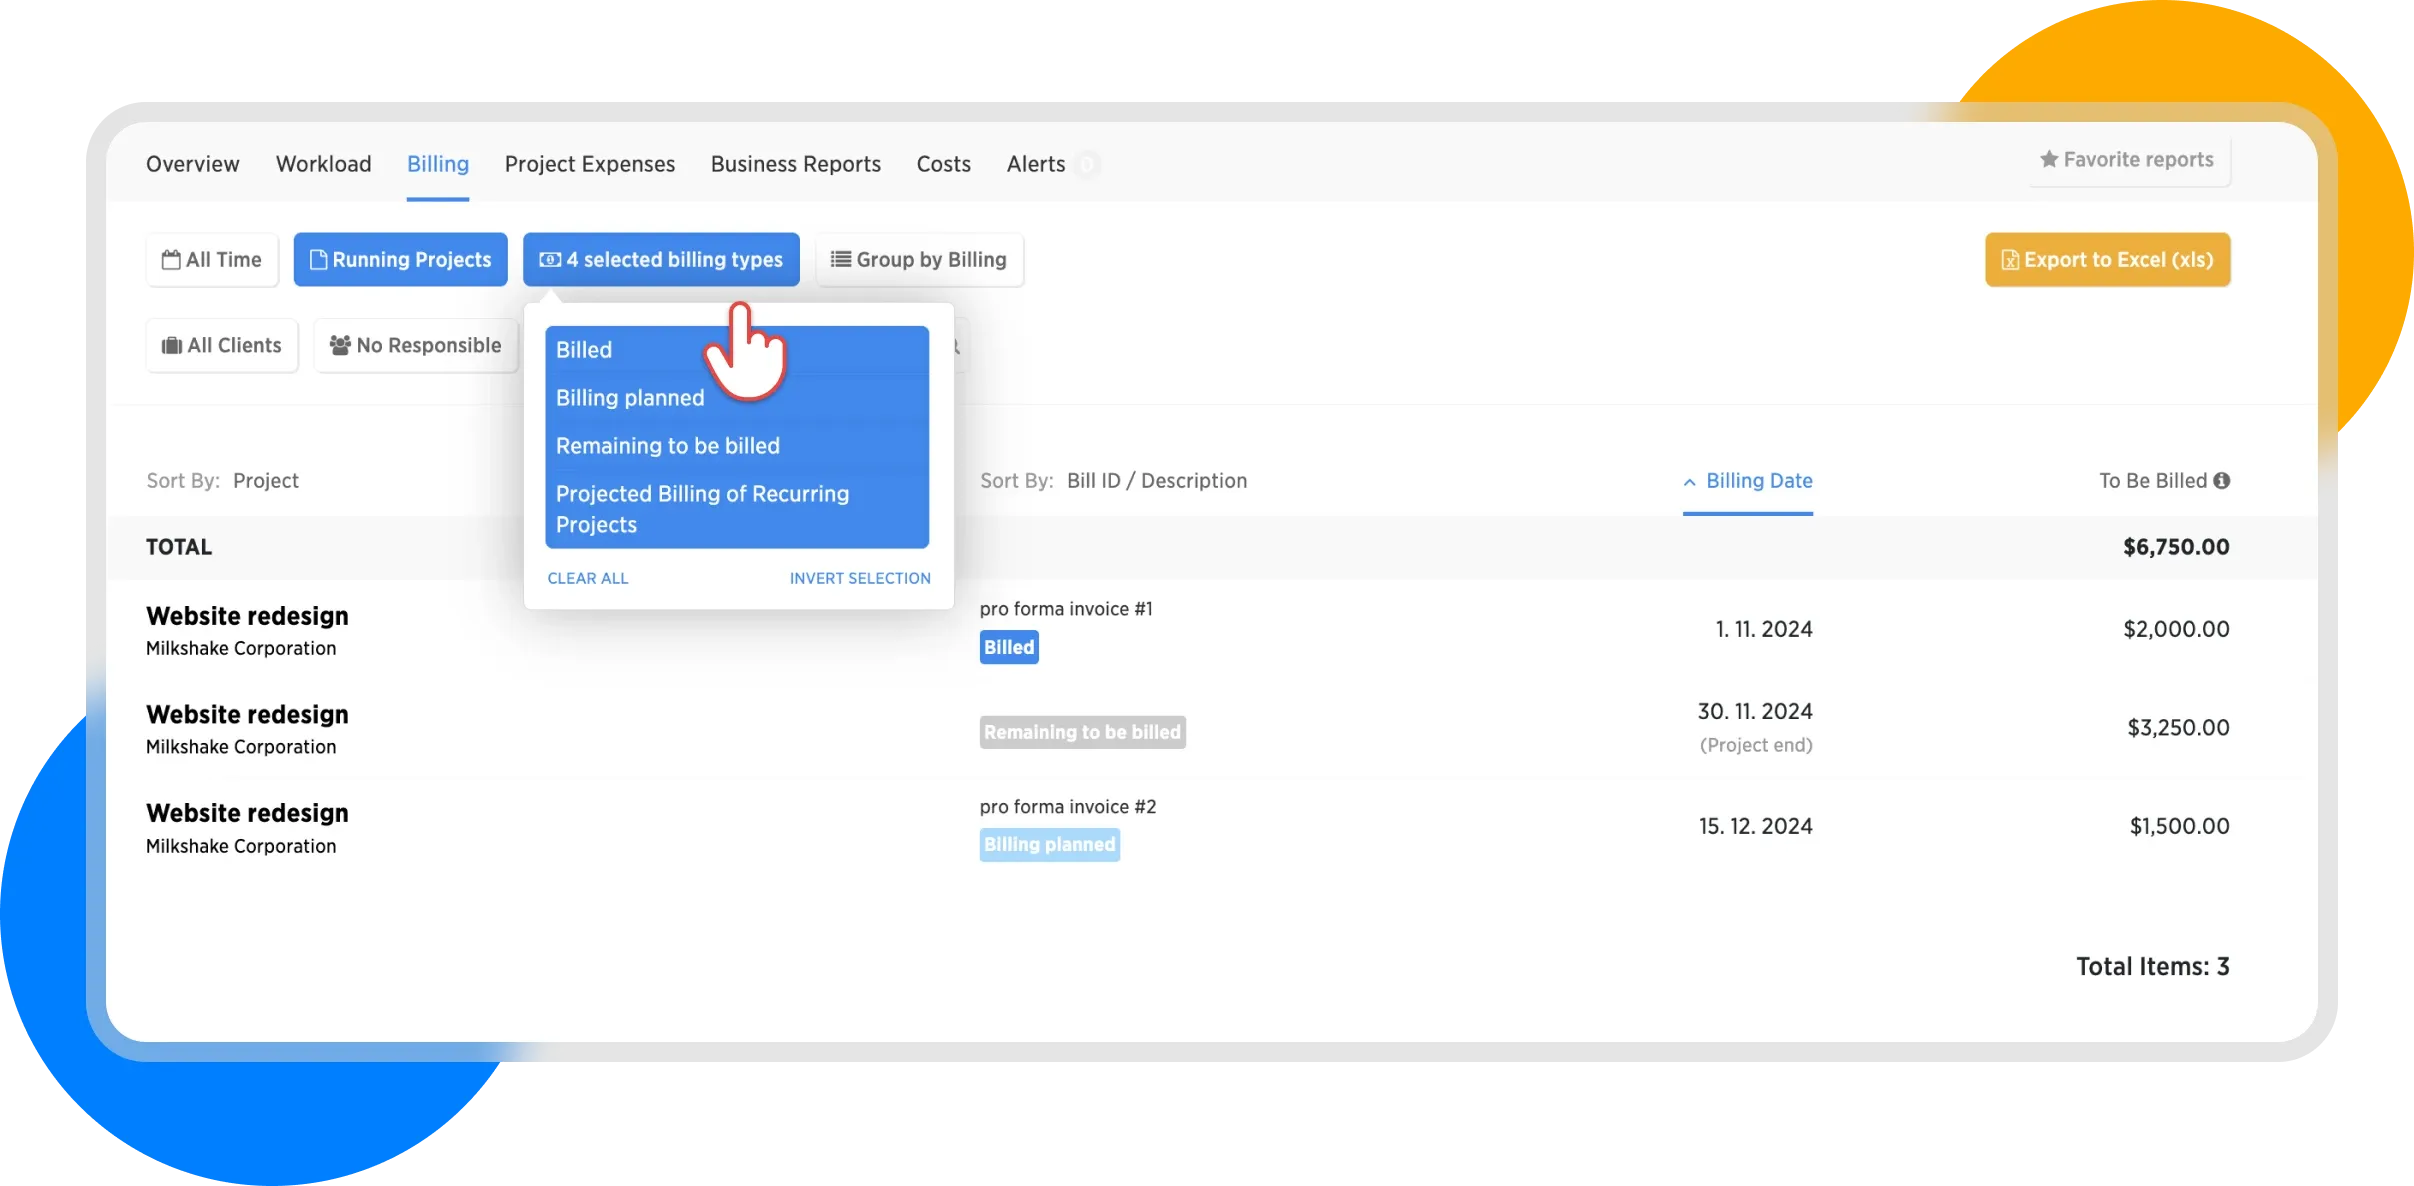Sort by the Billing Date column header
The height and width of the screenshot is (1186, 2414).
(1758, 481)
